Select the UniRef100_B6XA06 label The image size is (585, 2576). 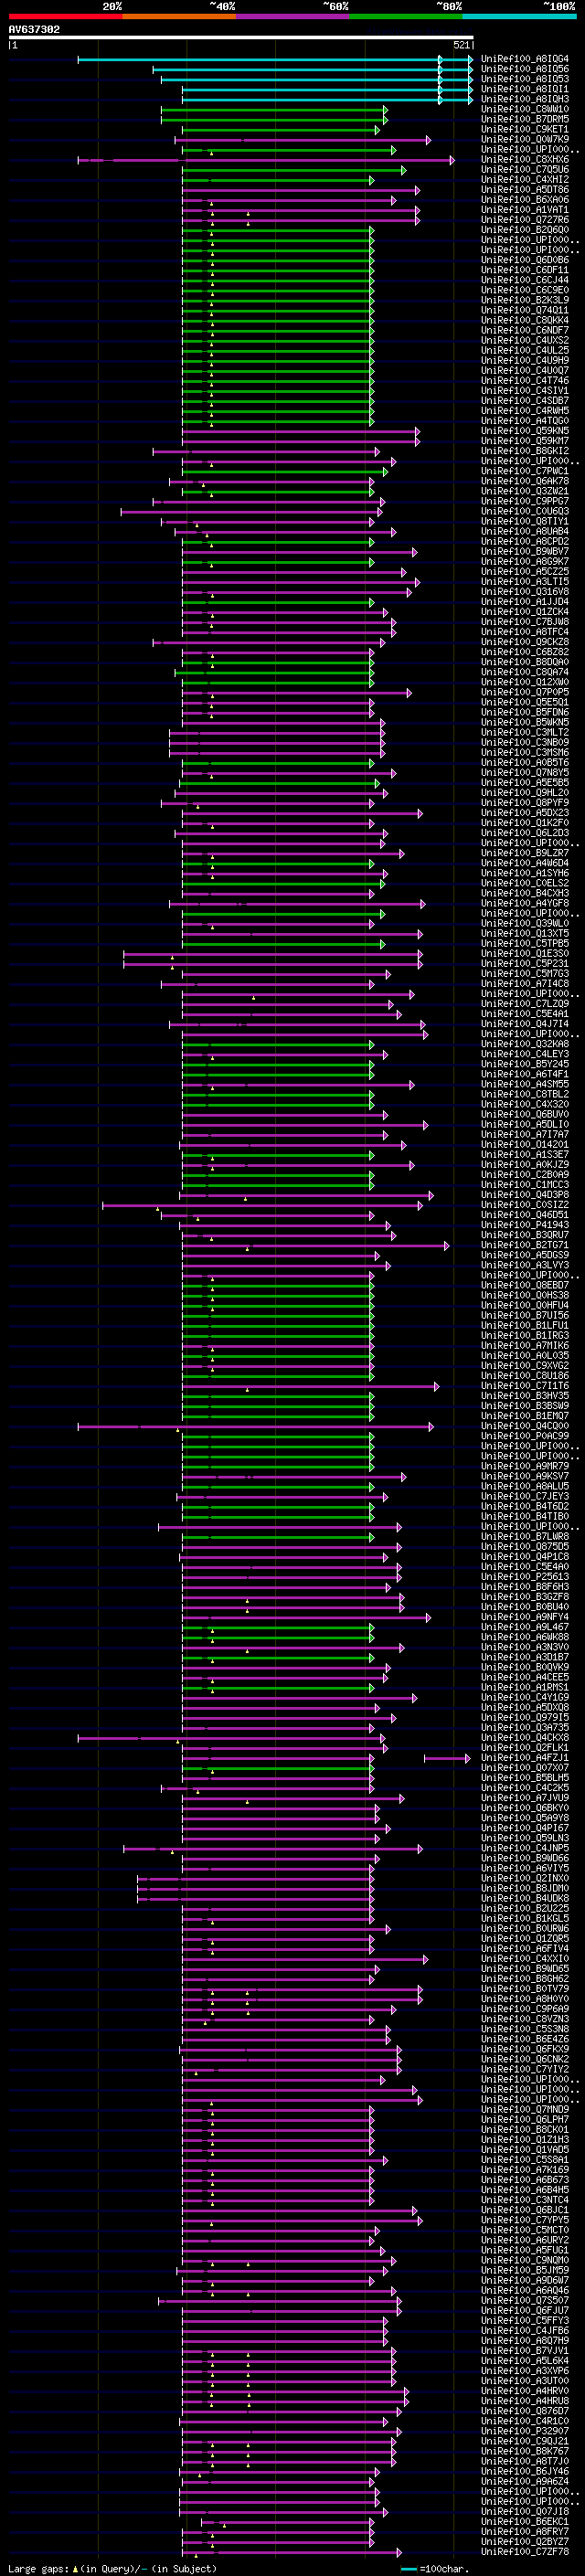(525, 199)
